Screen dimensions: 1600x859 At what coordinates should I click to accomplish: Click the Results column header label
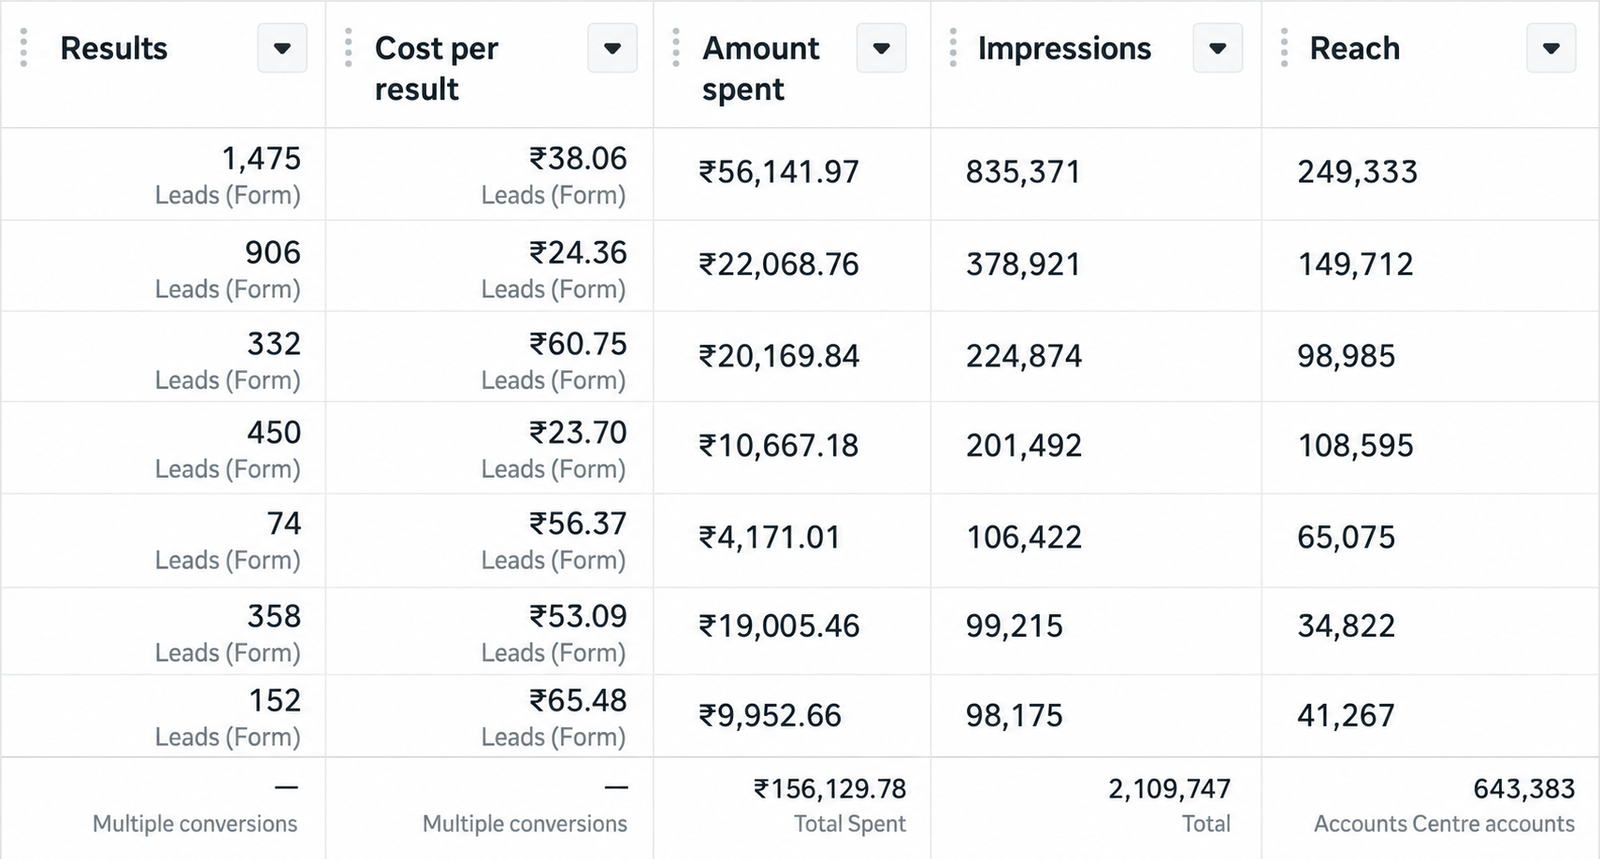click(x=114, y=48)
